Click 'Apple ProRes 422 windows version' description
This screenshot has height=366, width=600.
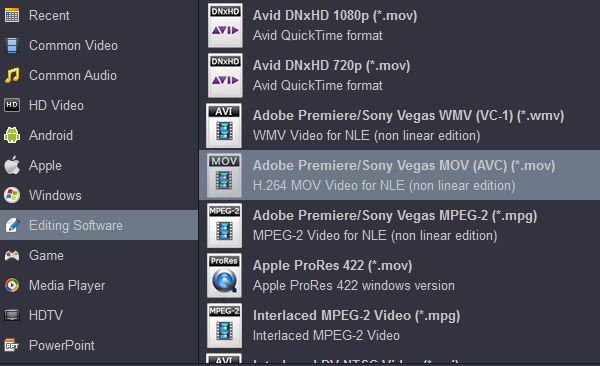tap(354, 286)
